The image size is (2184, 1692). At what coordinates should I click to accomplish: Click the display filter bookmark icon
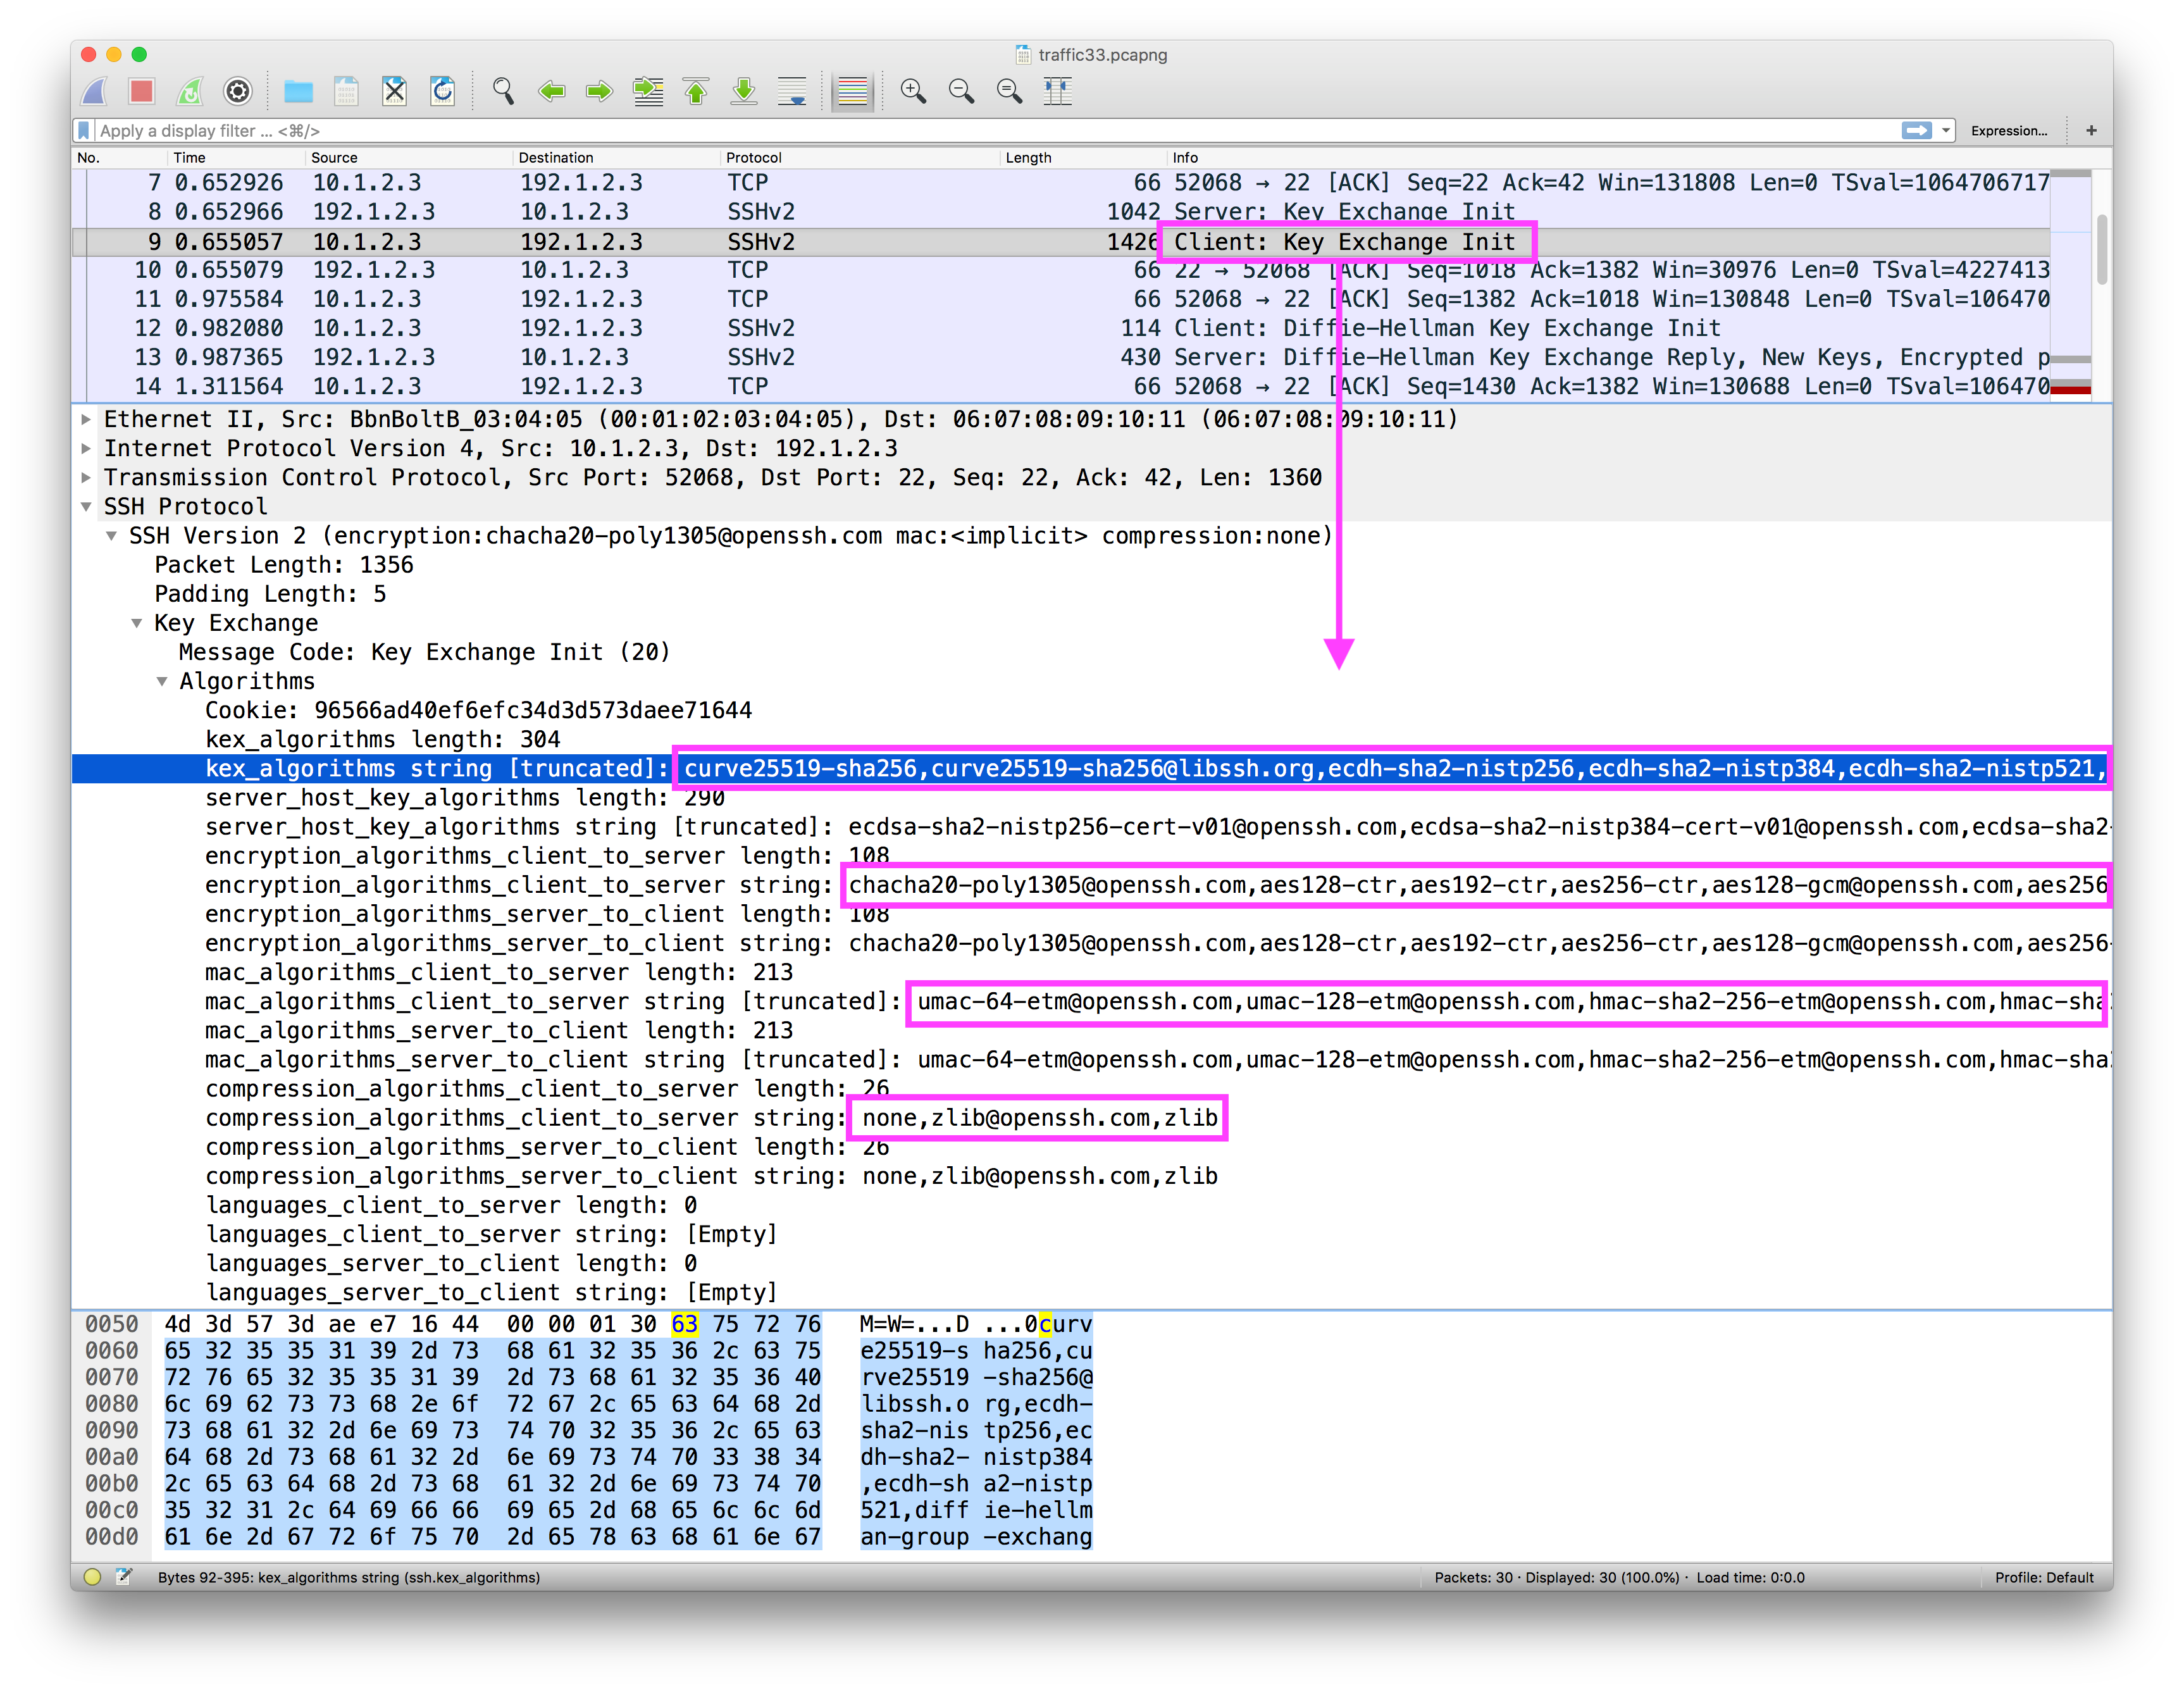(85, 131)
